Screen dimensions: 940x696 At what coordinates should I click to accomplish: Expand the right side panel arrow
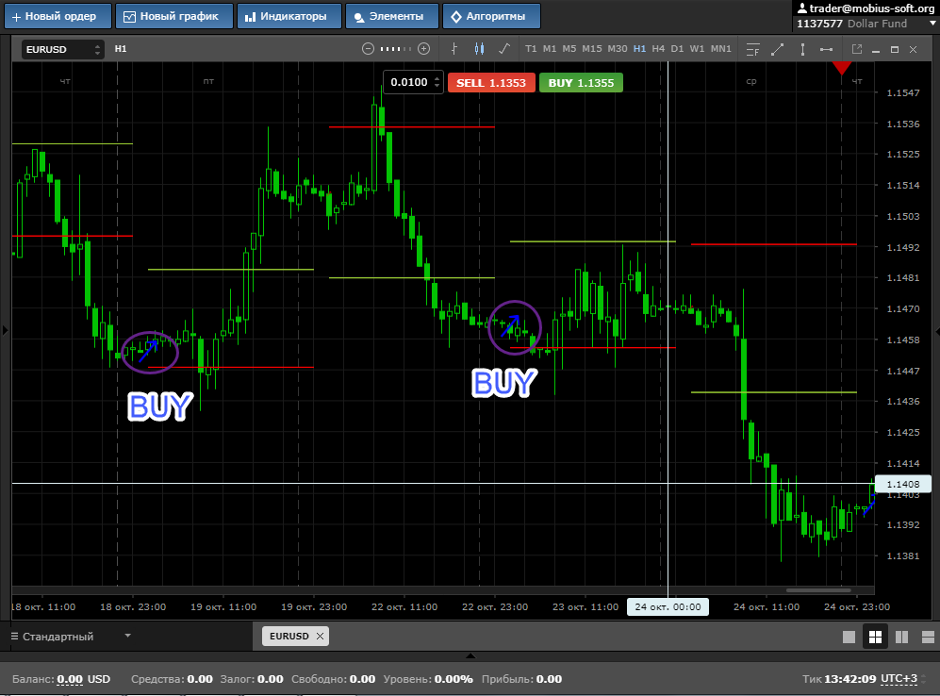[936, 331]
